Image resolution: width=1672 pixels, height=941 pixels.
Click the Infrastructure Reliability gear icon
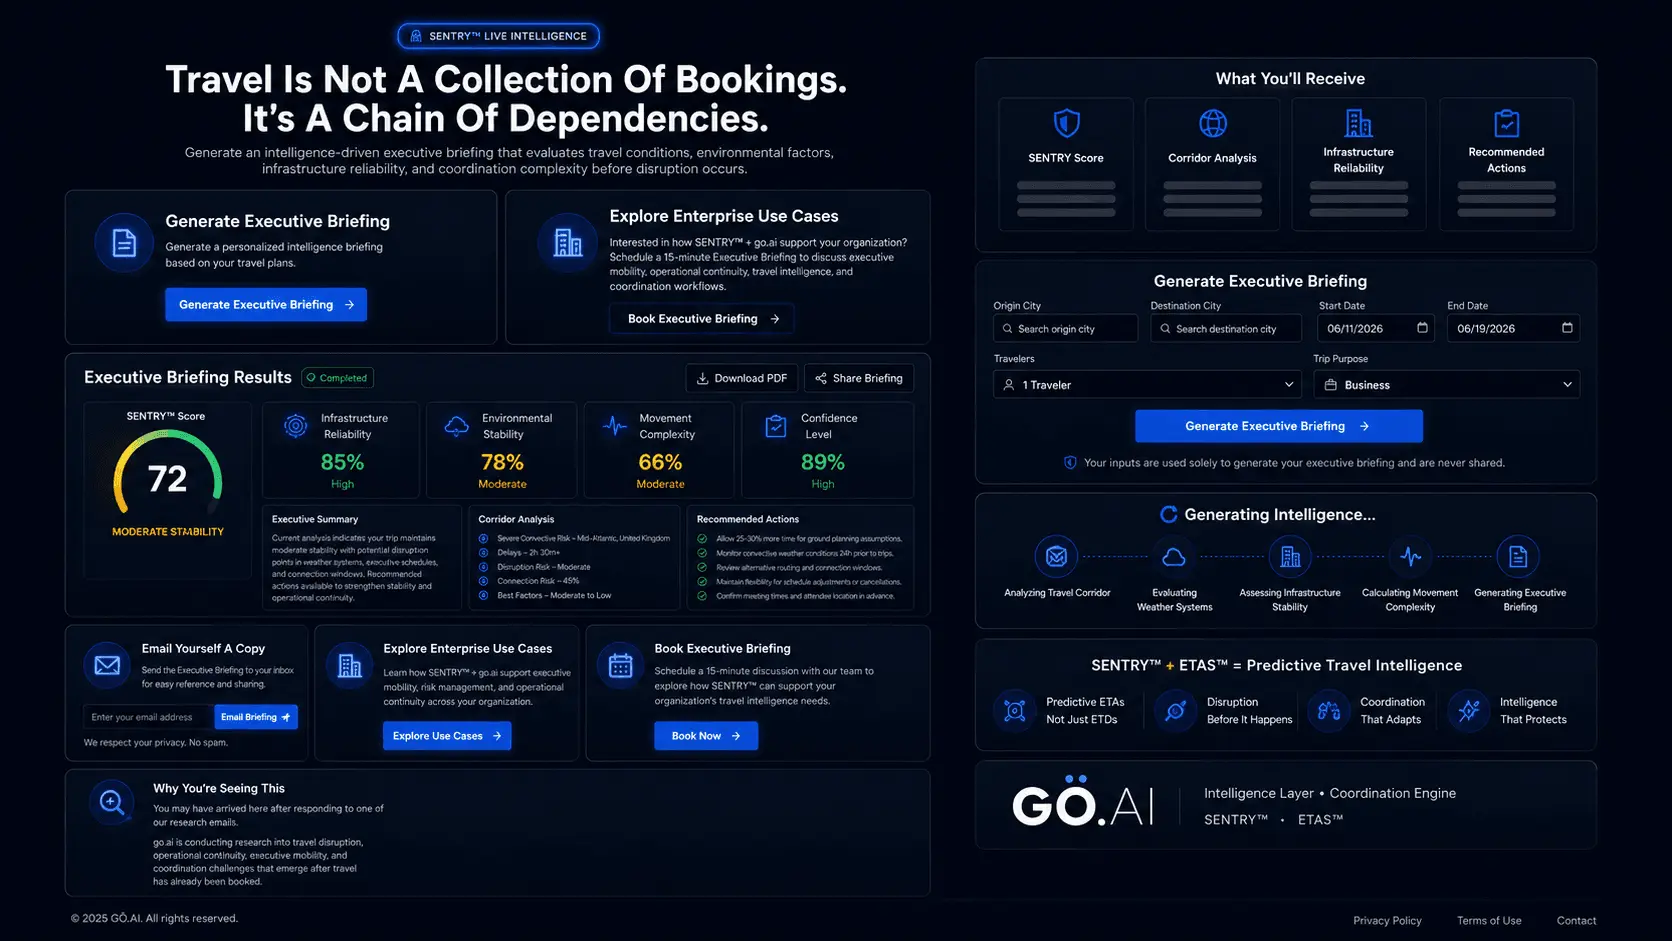click(x=296, y=426)
